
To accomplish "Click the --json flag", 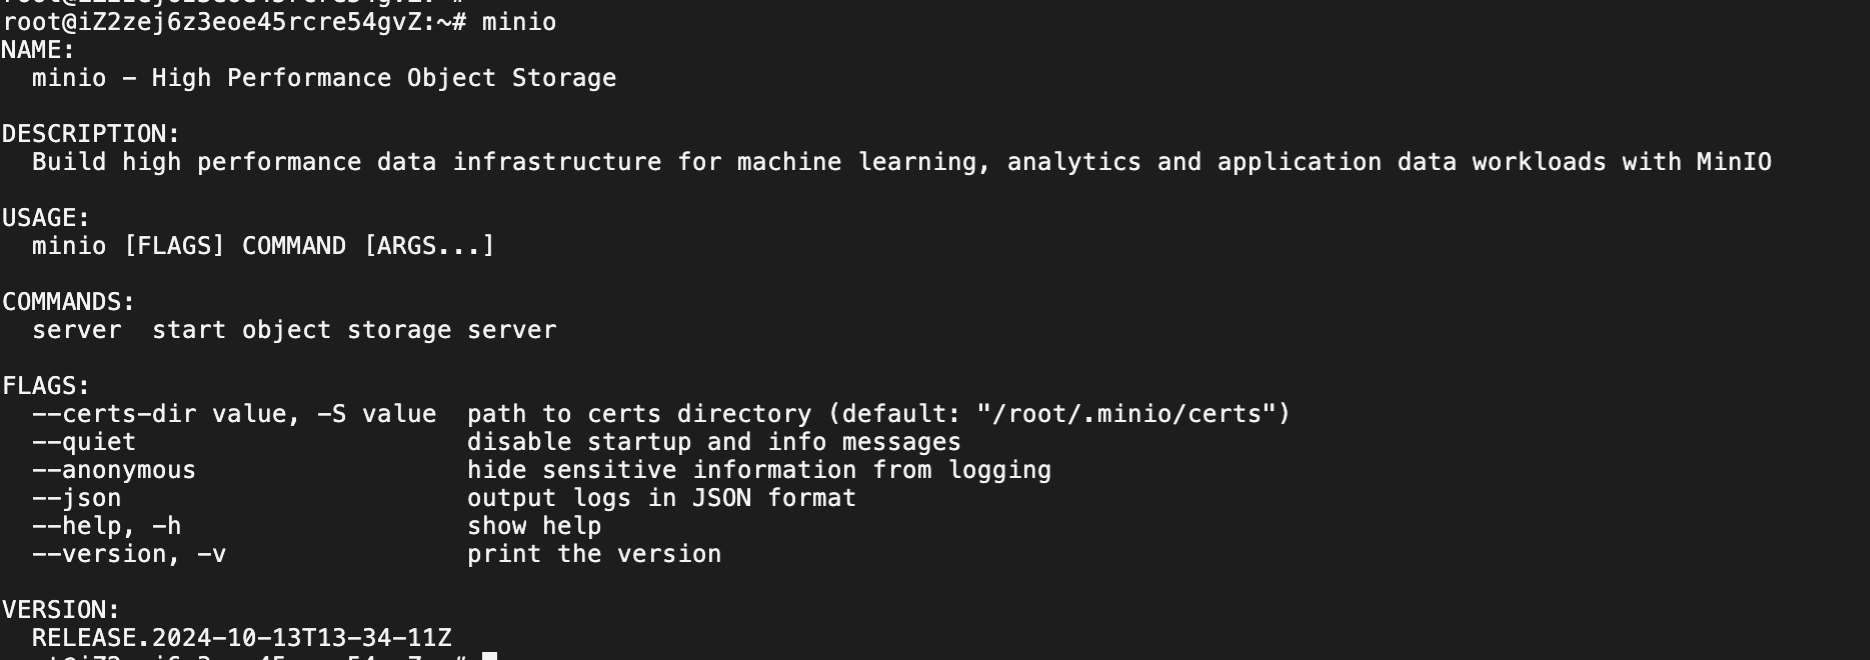I will (76, 498).
